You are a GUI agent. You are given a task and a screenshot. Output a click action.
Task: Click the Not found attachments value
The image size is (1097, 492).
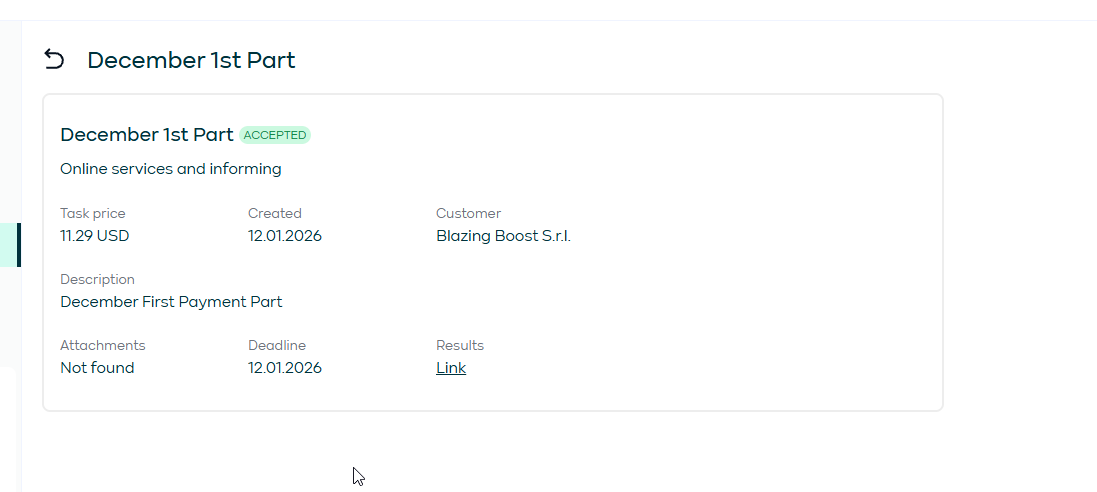click(97, 368)
